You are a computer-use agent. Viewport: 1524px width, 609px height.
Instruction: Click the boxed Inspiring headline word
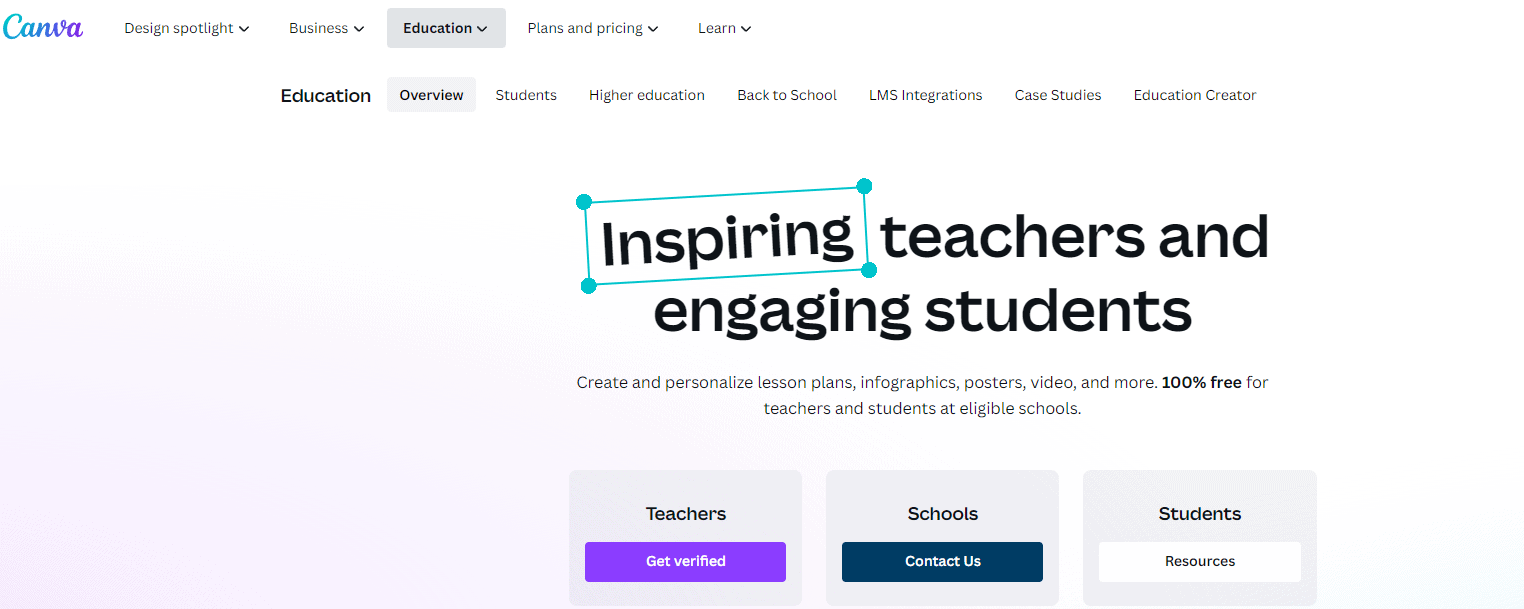pyautogui.click(x=727, y=237)
